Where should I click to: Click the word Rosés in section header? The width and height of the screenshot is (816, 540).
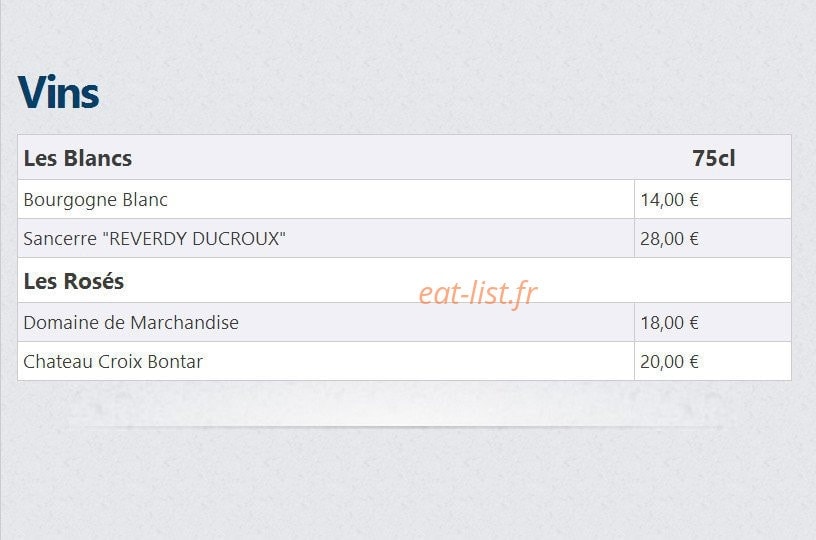[93, 281]
